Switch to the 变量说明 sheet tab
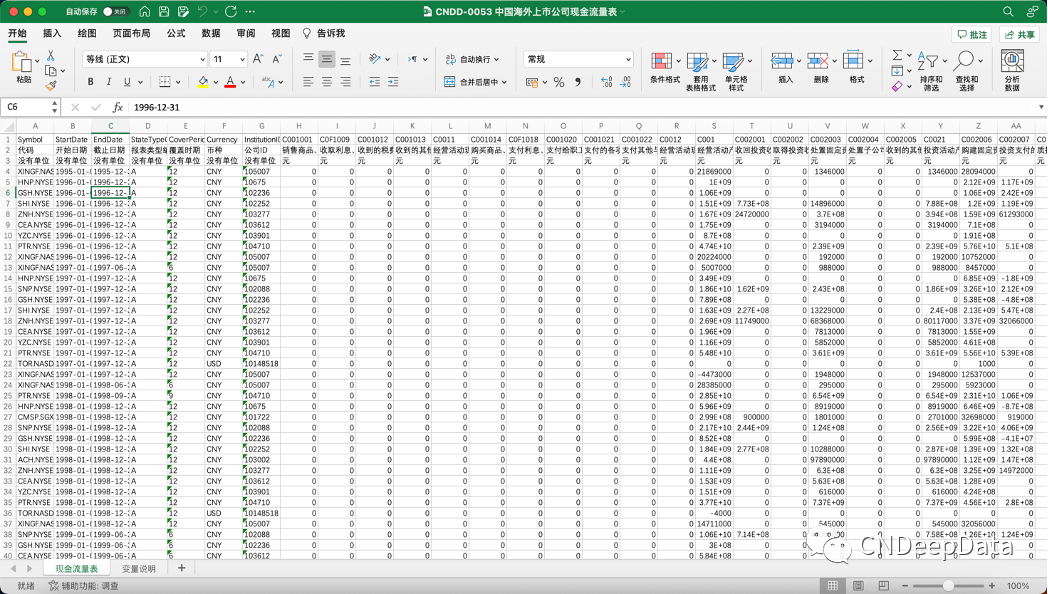The image size is (1048, 594). [x=138, y=569]
